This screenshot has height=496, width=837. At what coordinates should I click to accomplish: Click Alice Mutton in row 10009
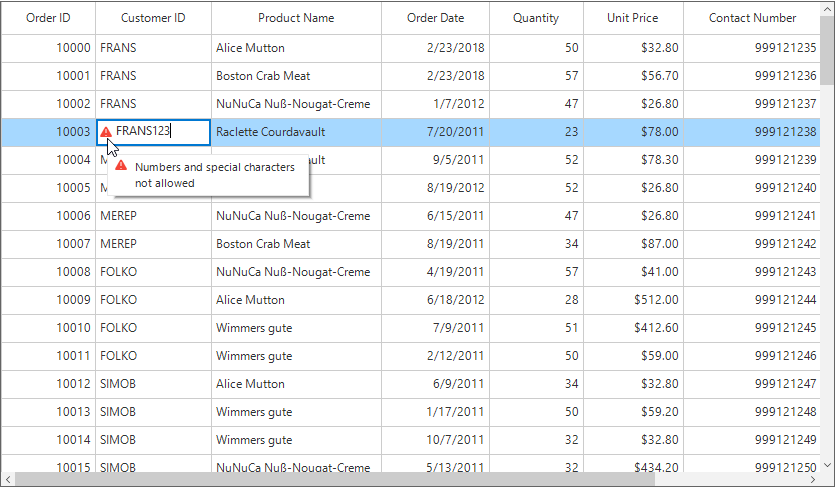pos(296,300)
